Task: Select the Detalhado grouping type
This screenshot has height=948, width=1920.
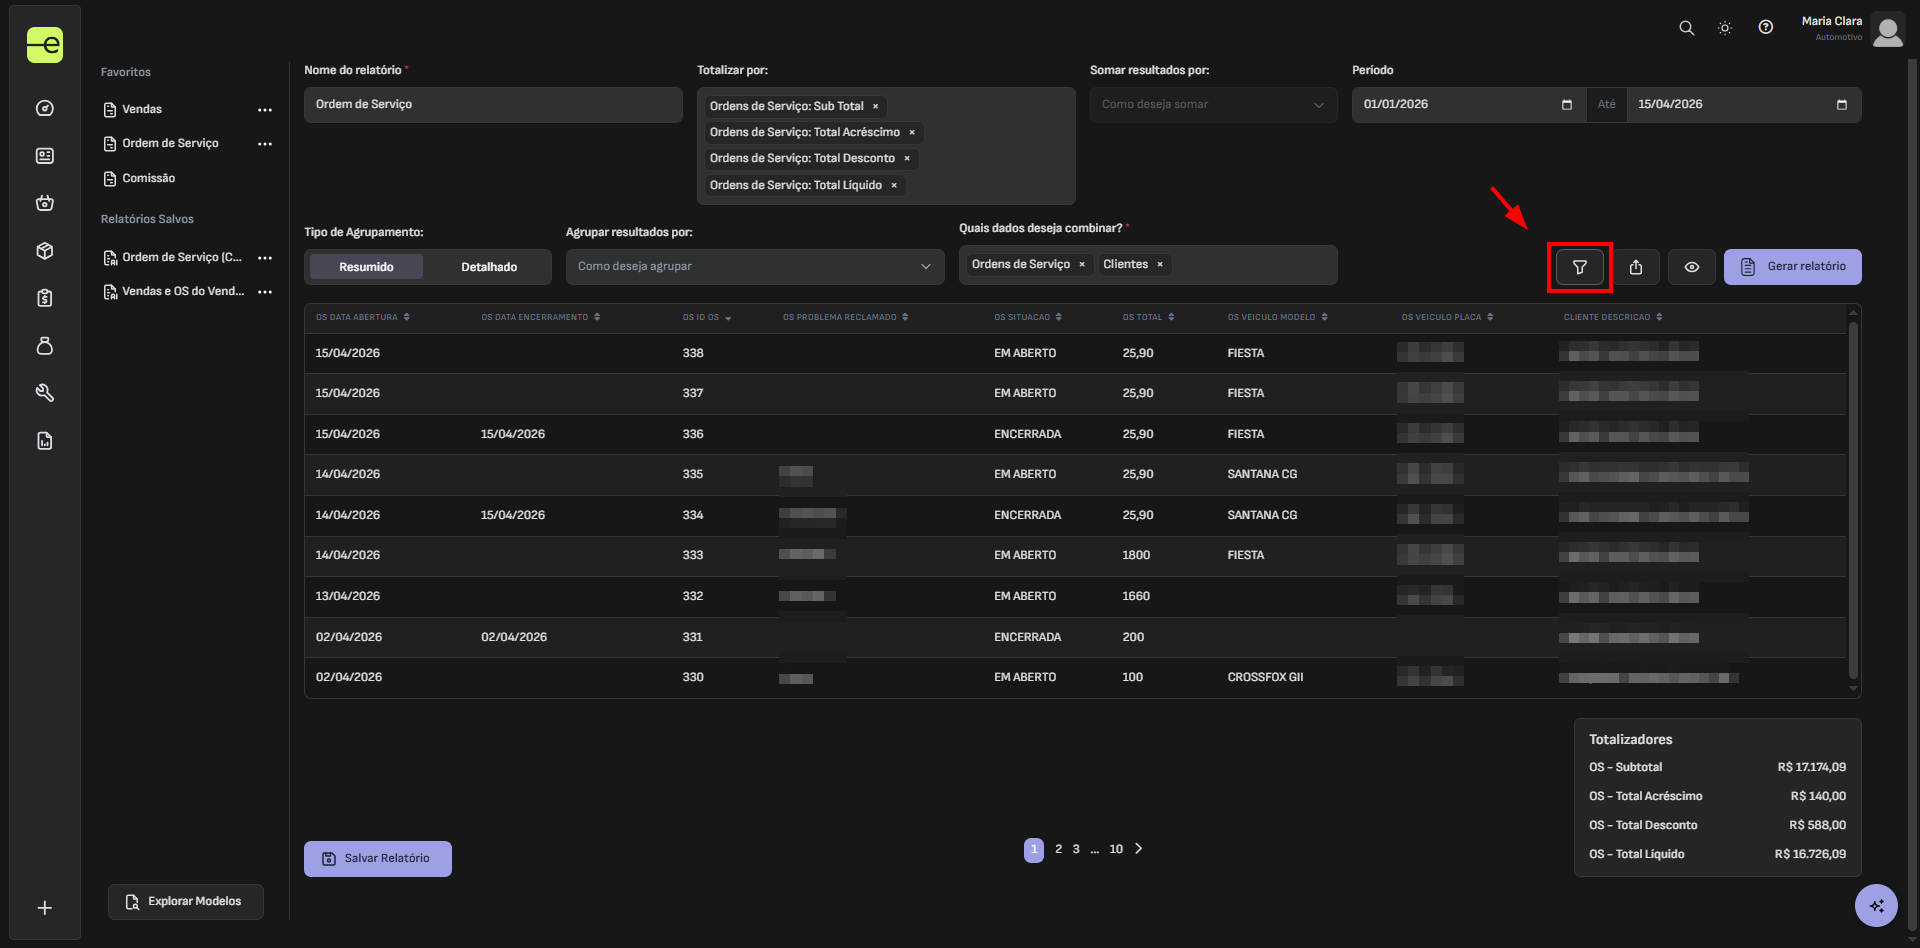Action: tap(489, 267)
